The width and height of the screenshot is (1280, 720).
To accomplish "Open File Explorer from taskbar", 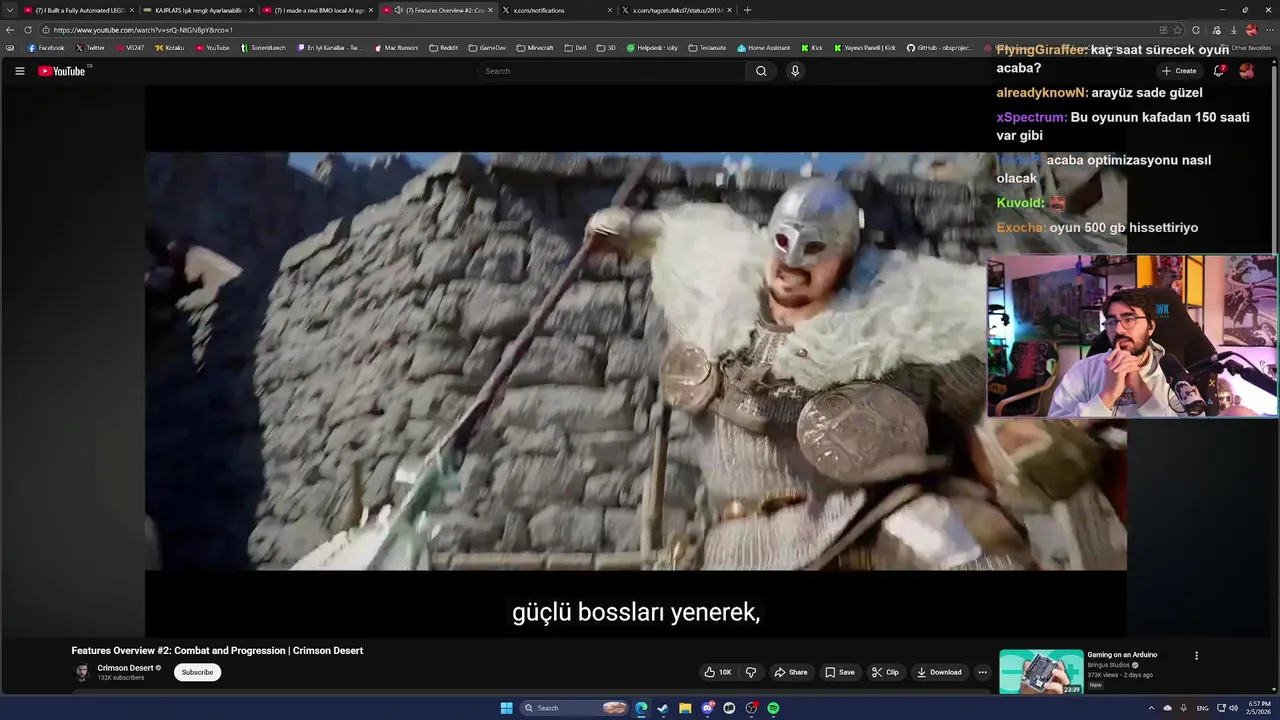I will [685, 708].
